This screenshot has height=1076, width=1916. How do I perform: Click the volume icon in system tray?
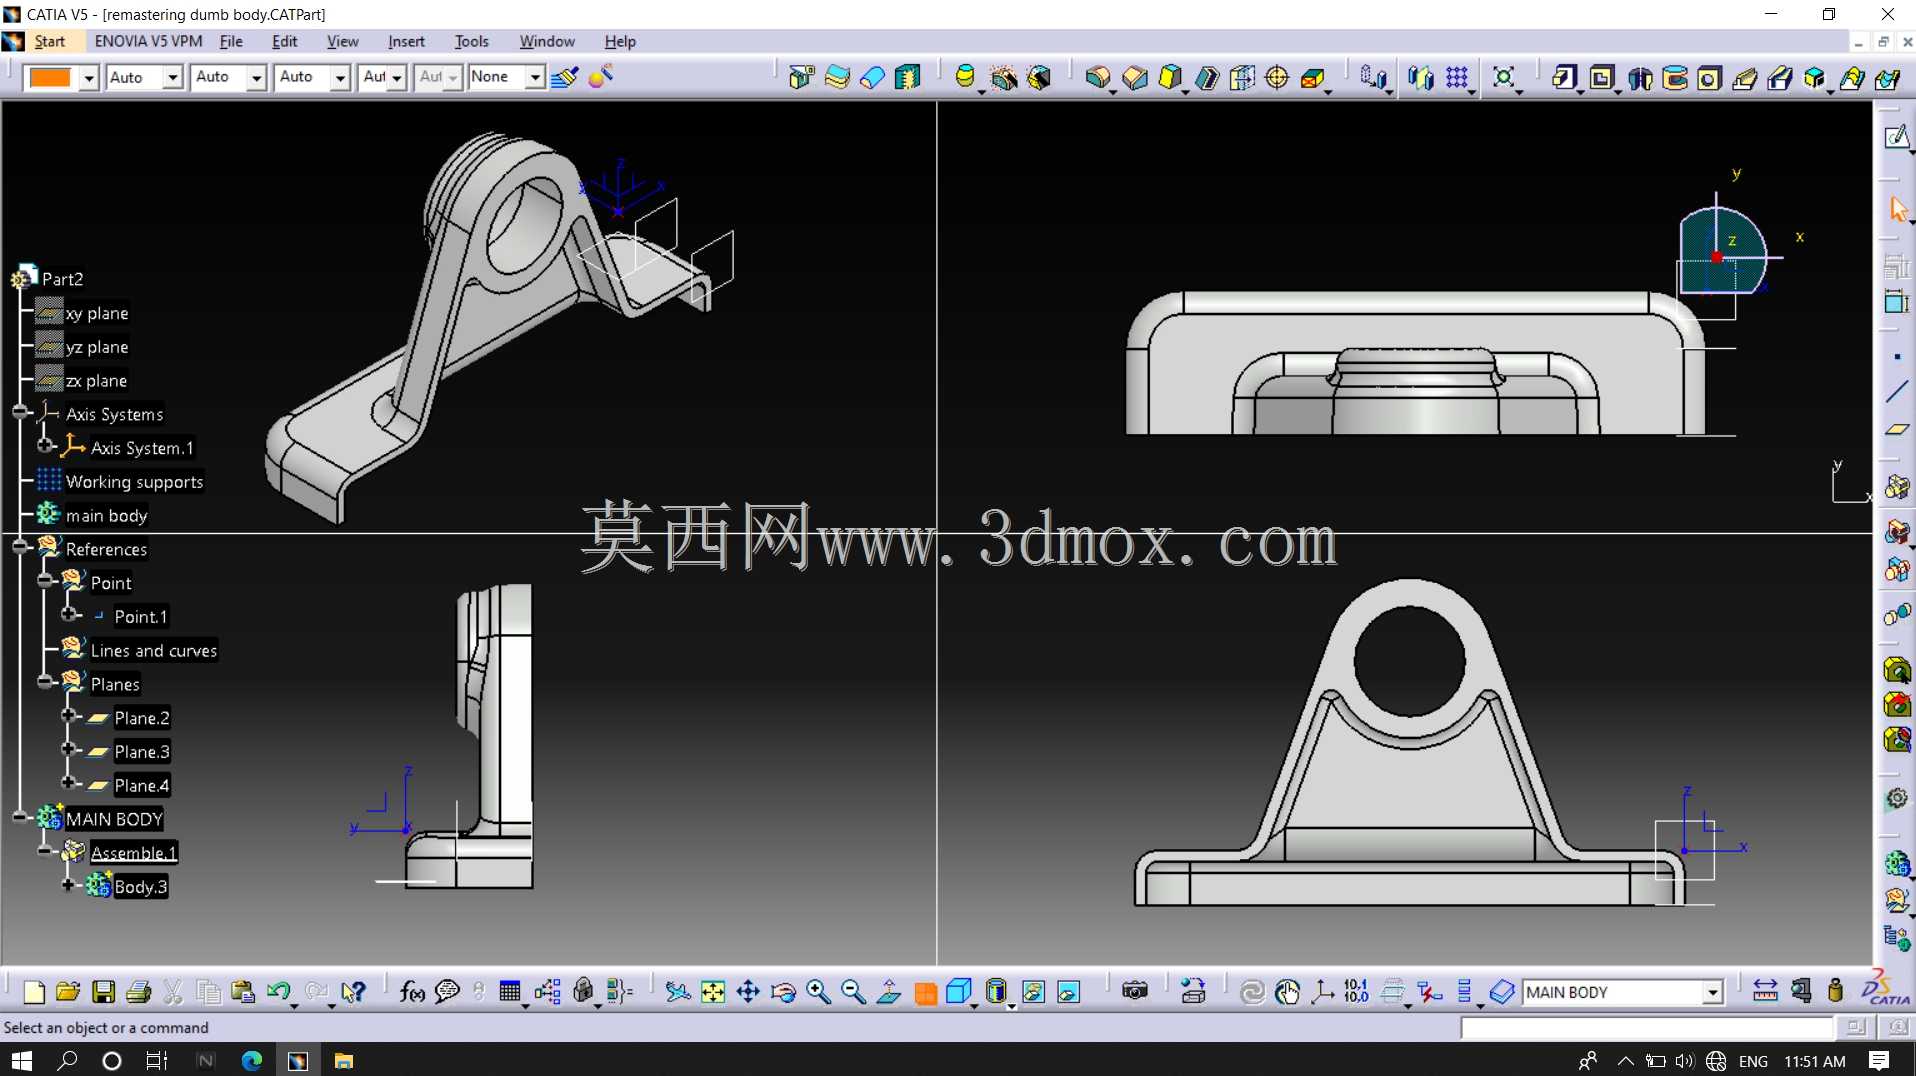point(1685,1061)
